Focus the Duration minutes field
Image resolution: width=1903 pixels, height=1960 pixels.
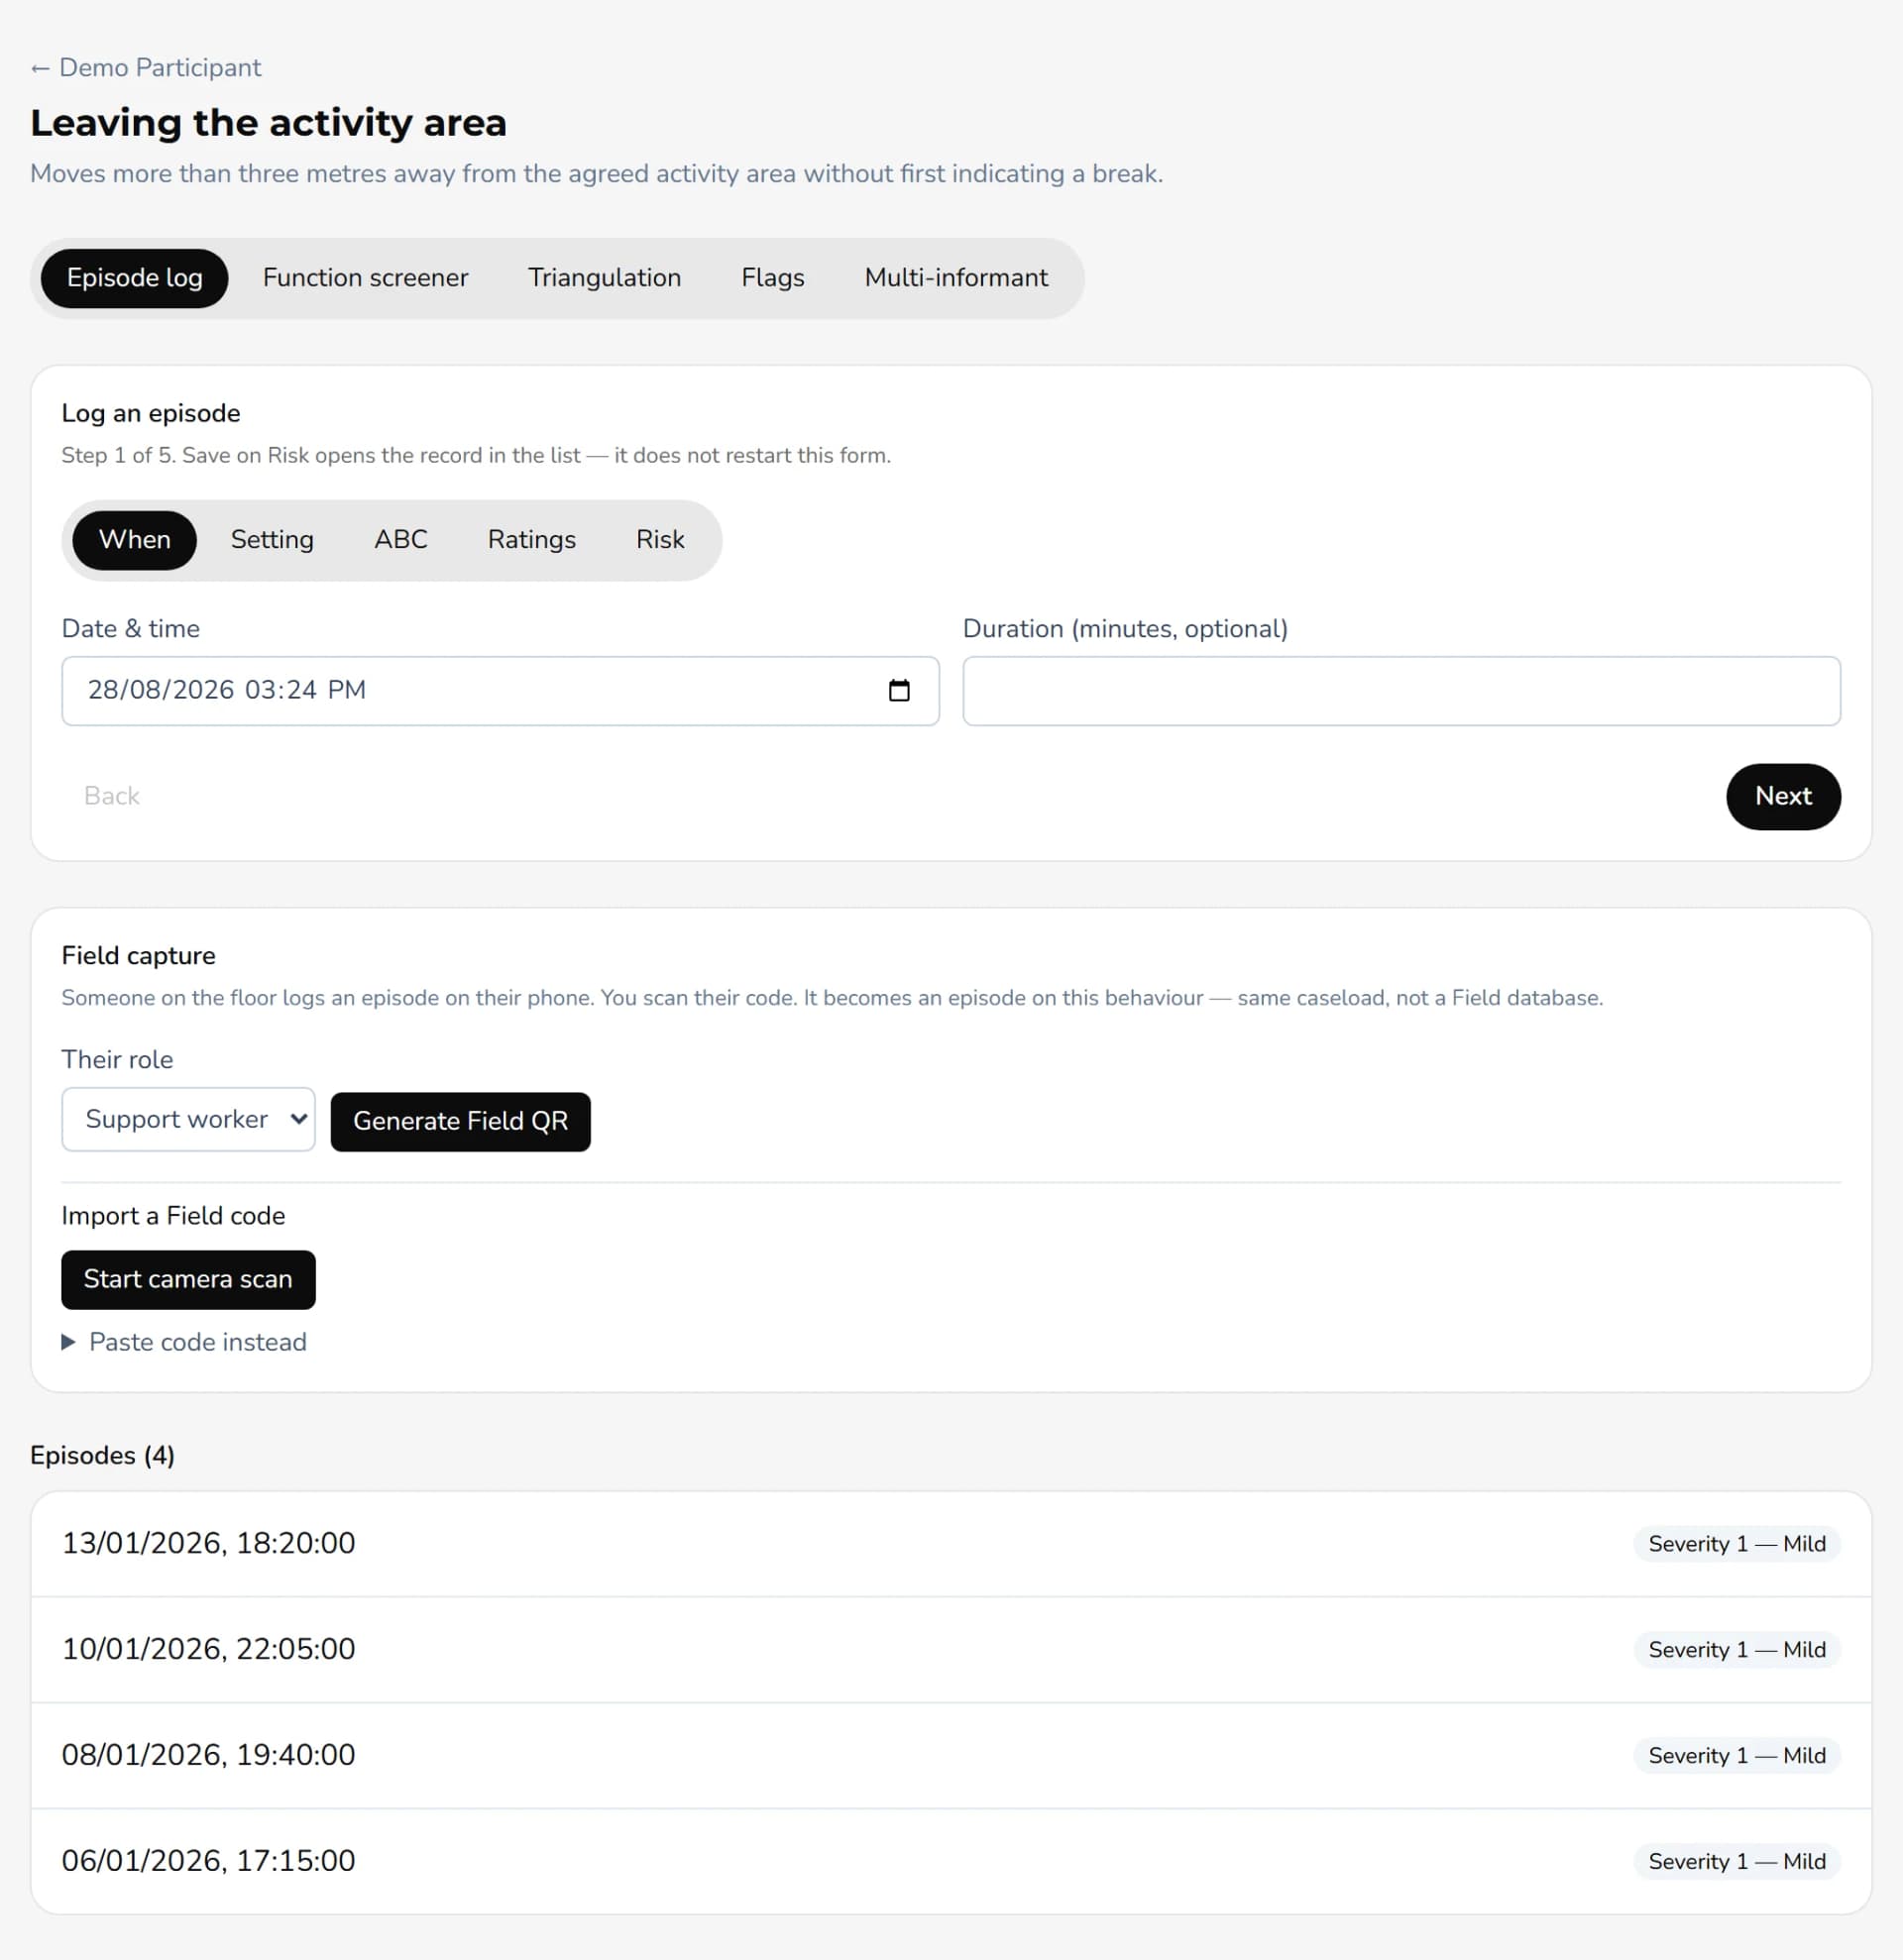1401,691
